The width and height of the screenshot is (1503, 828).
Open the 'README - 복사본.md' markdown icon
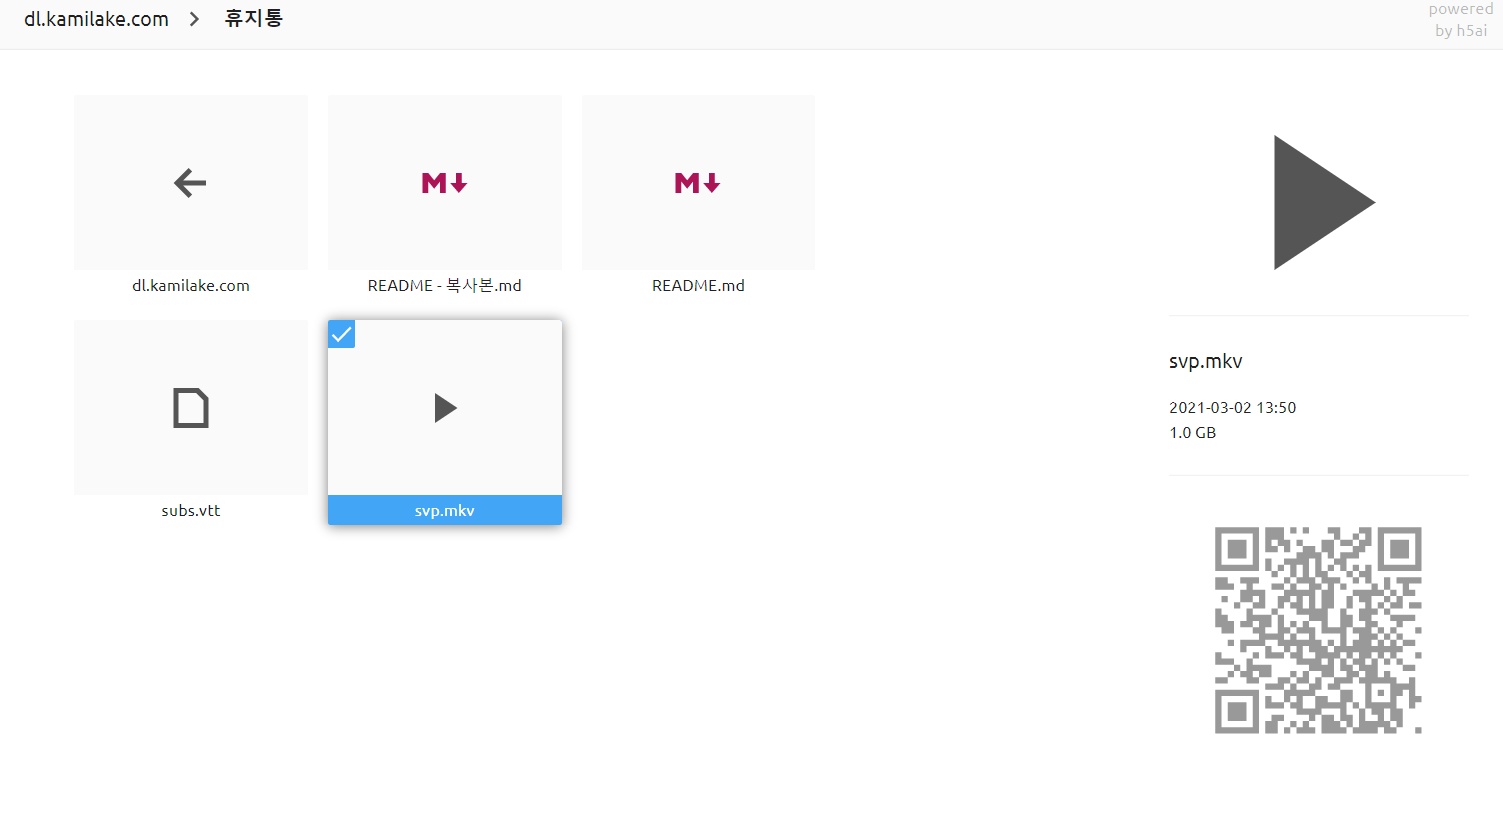(x=444, y=183)
